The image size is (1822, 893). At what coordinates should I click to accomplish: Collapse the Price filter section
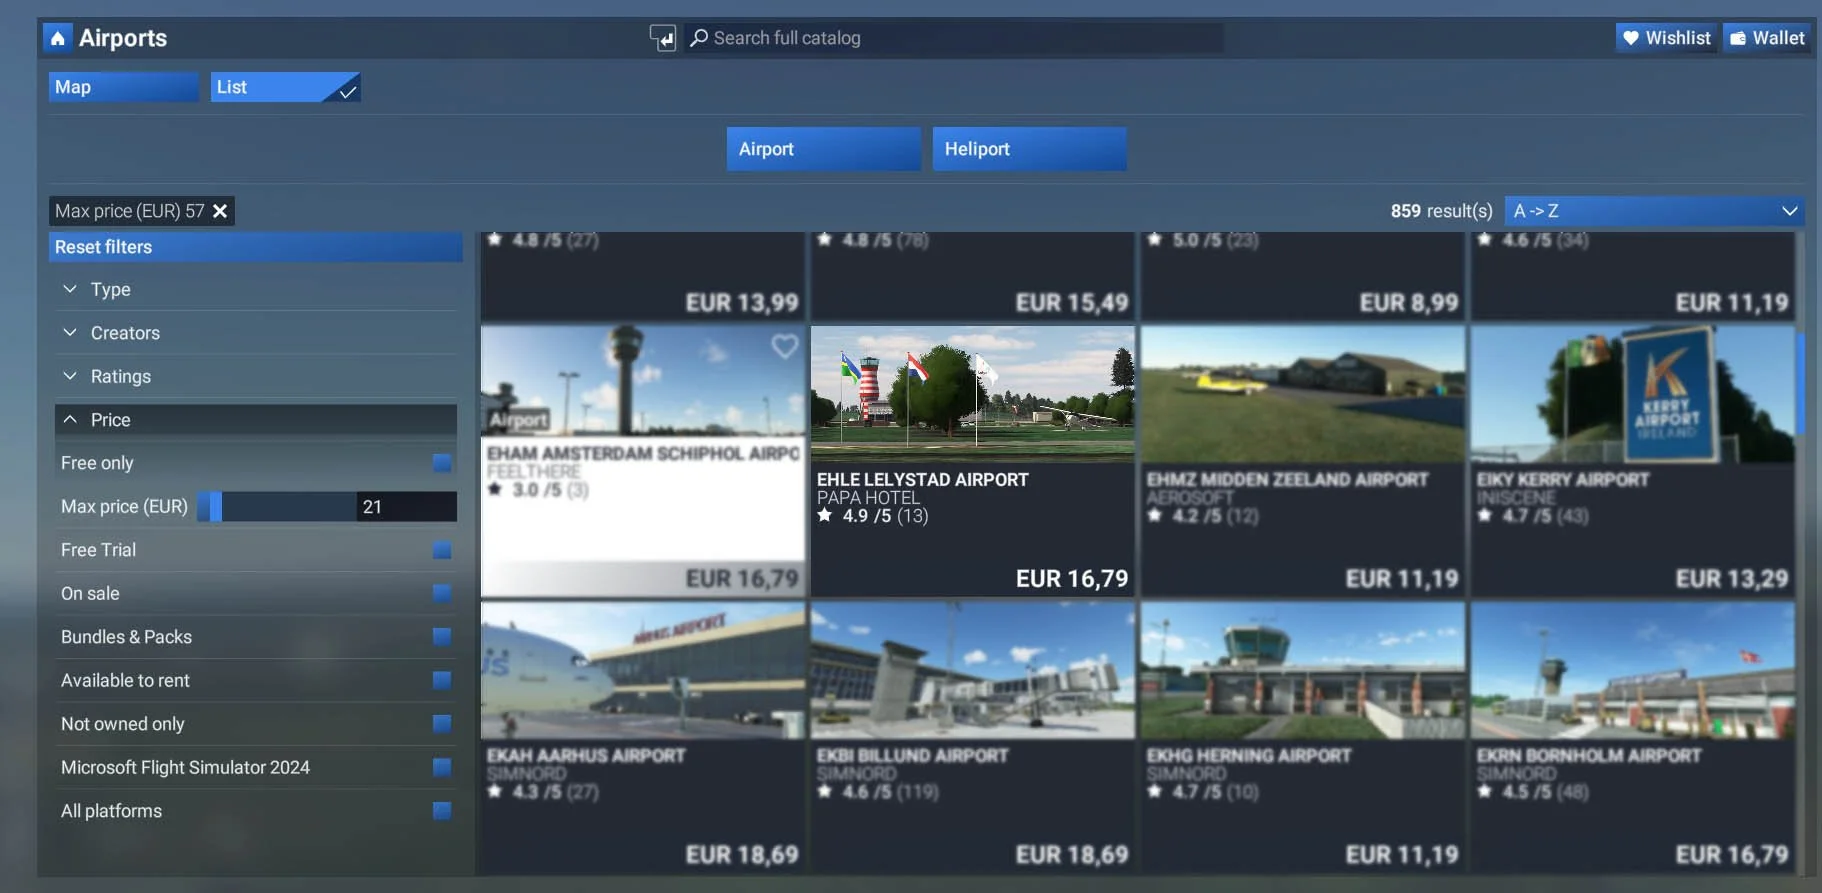tap(256, 420)
